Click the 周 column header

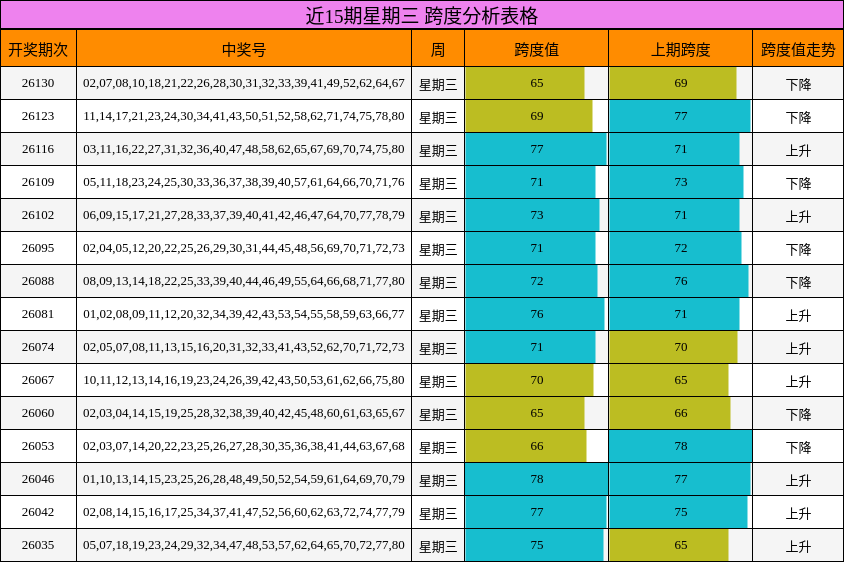tap(438, 48)
